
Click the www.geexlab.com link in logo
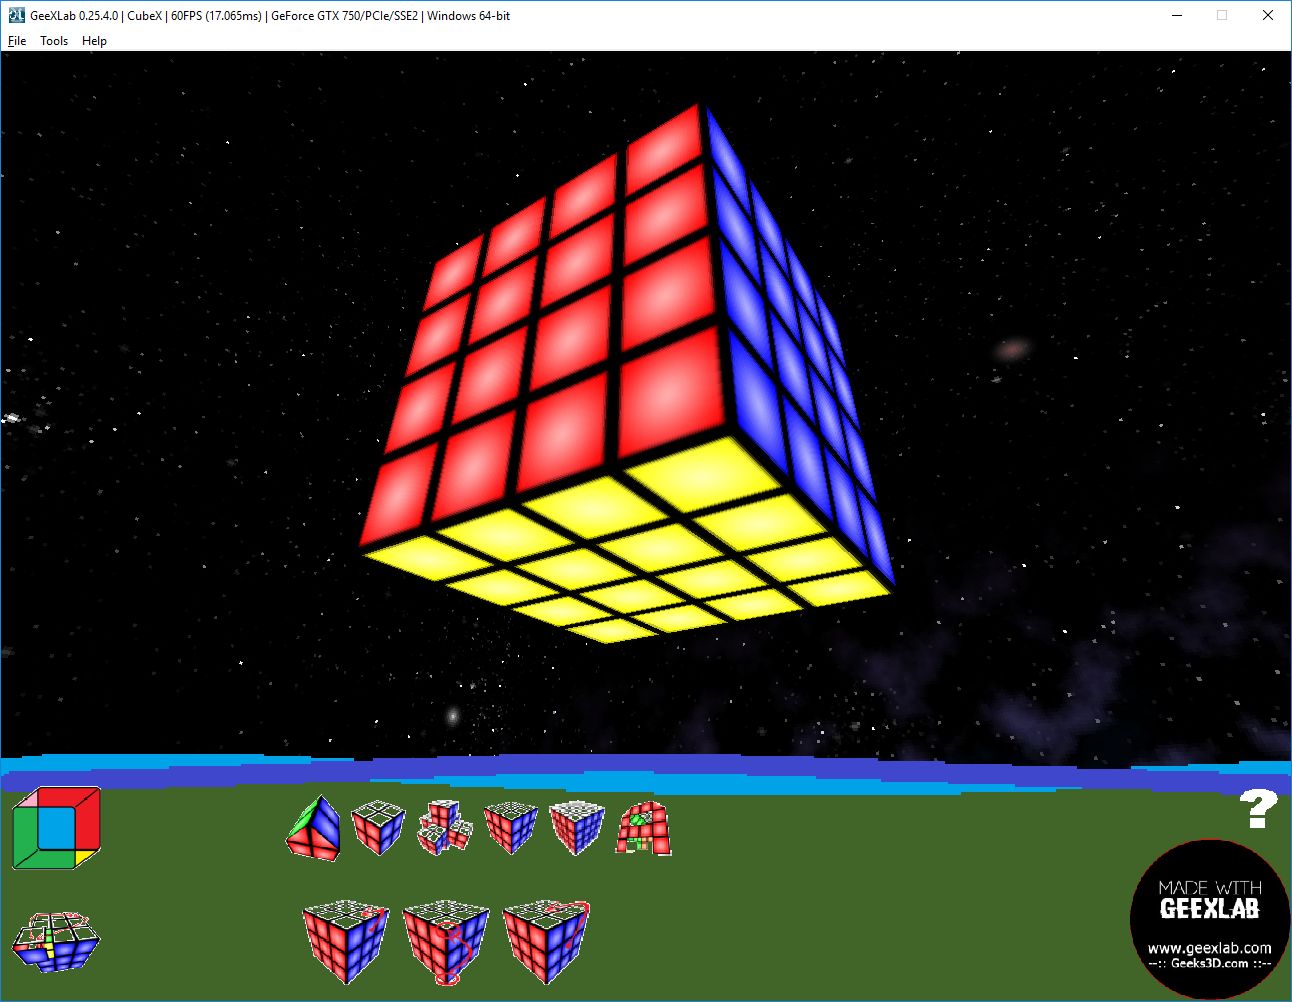point(1209,948)
